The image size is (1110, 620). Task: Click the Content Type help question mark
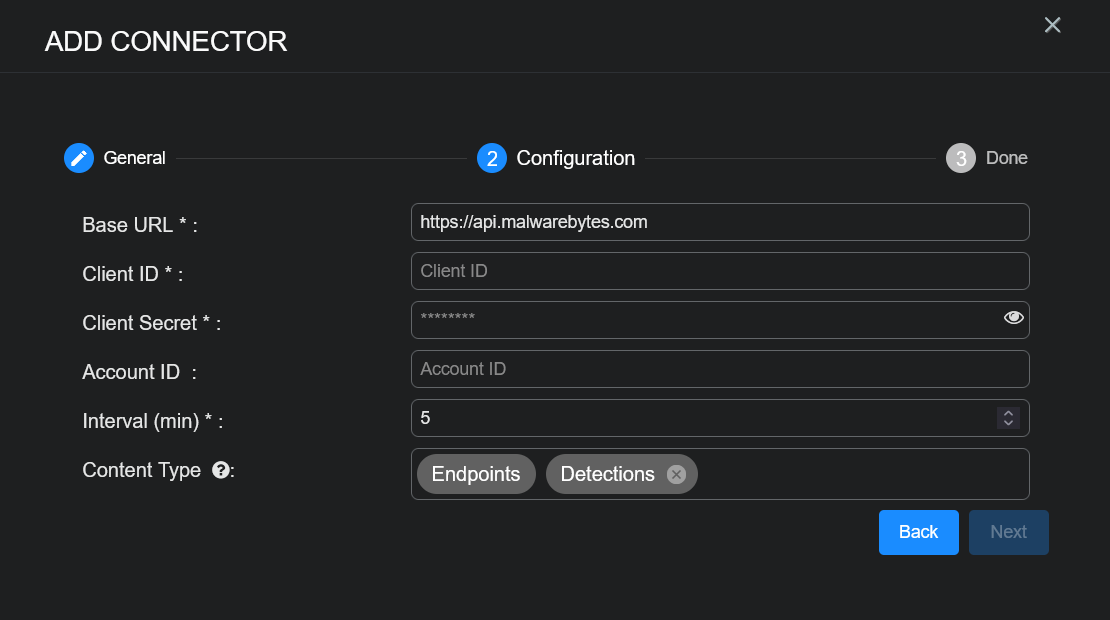(221, 470)
